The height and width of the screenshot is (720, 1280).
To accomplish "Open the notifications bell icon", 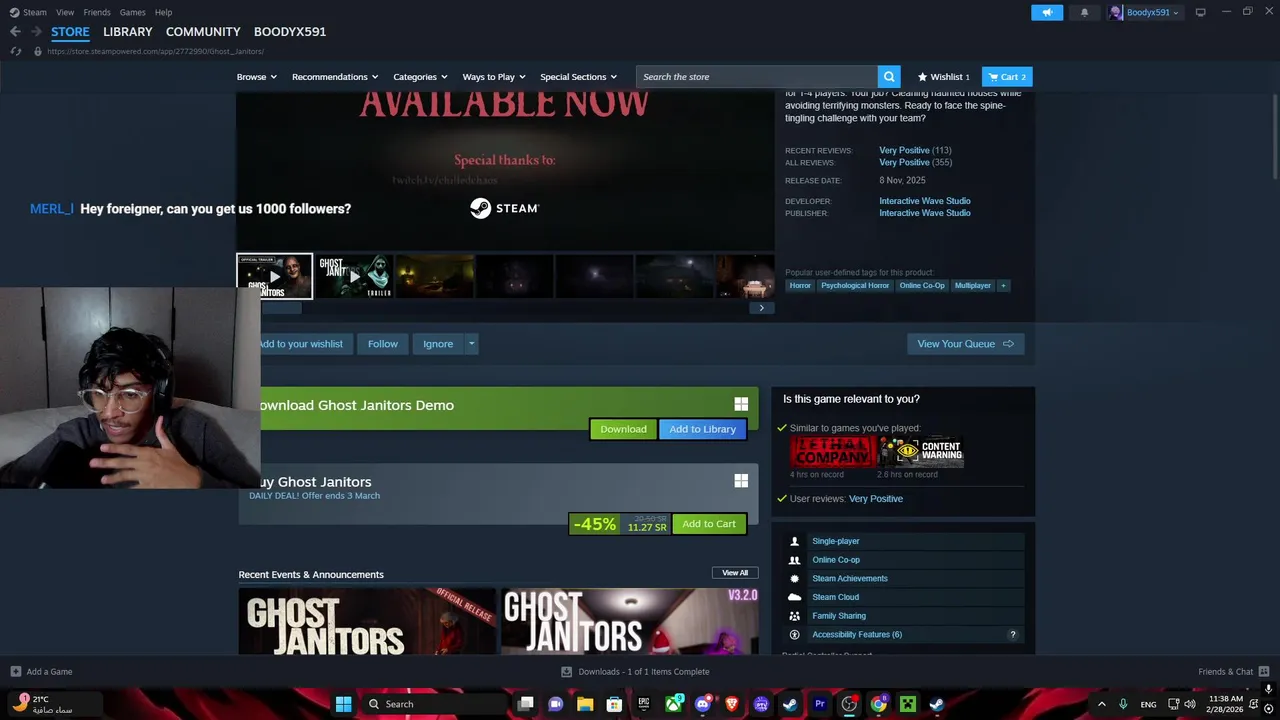I will 1084,12.
